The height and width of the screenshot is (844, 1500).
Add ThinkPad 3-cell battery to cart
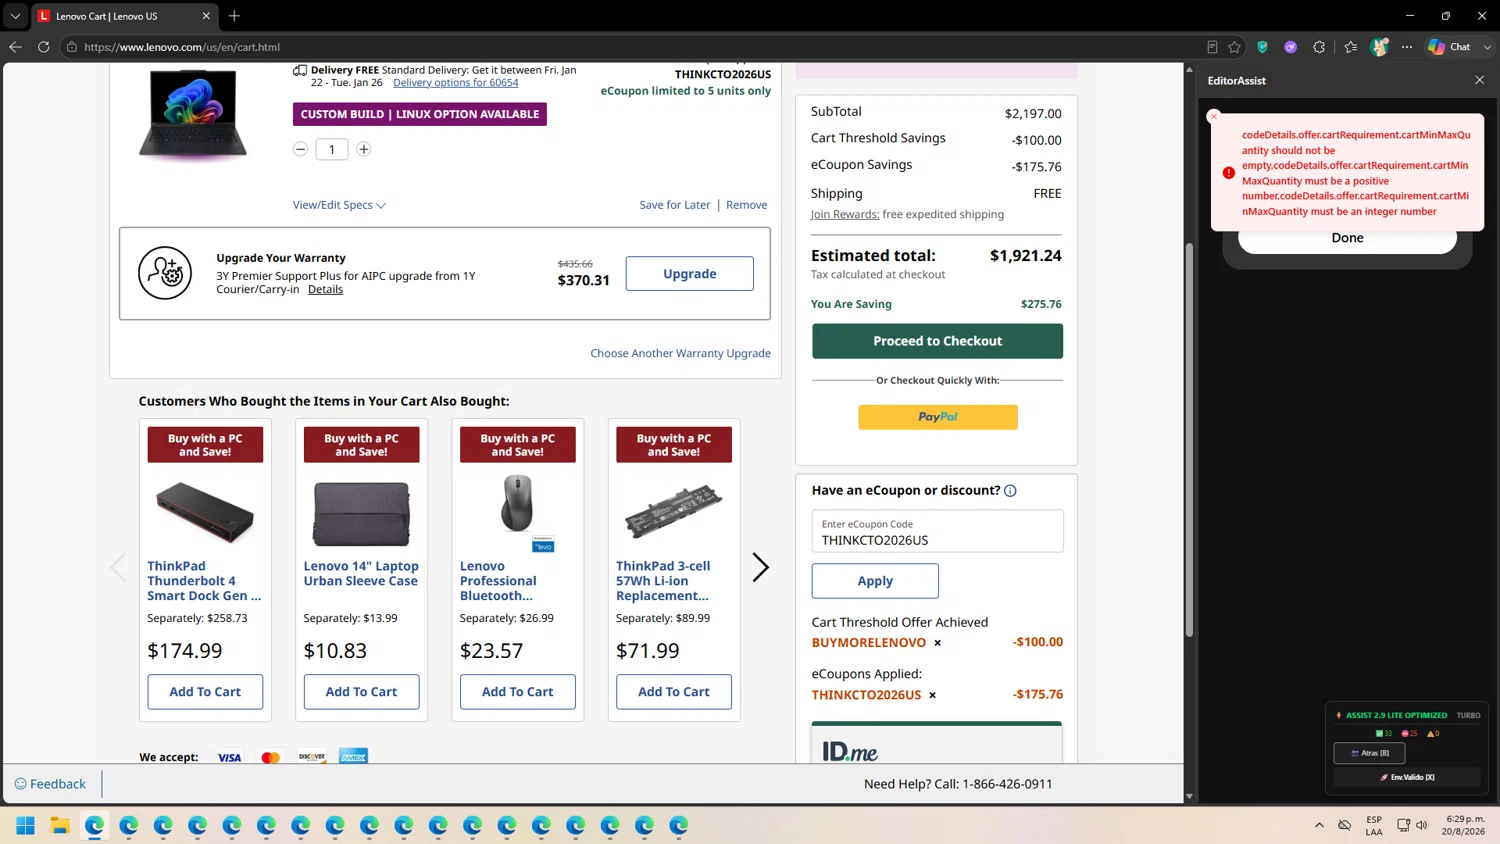[x=674, y=692]
